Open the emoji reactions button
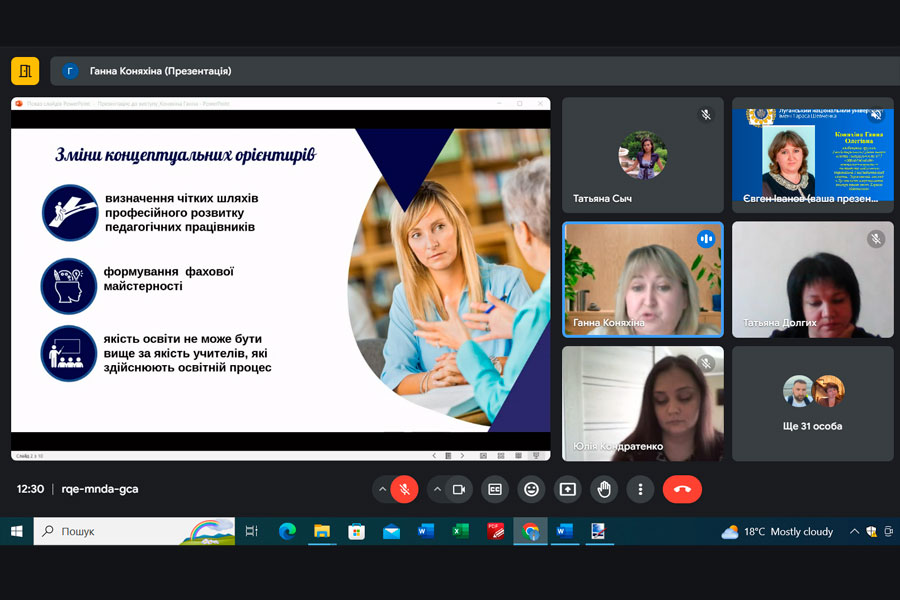The width and height of the screenshot is (900, 600). coord(531,489)
